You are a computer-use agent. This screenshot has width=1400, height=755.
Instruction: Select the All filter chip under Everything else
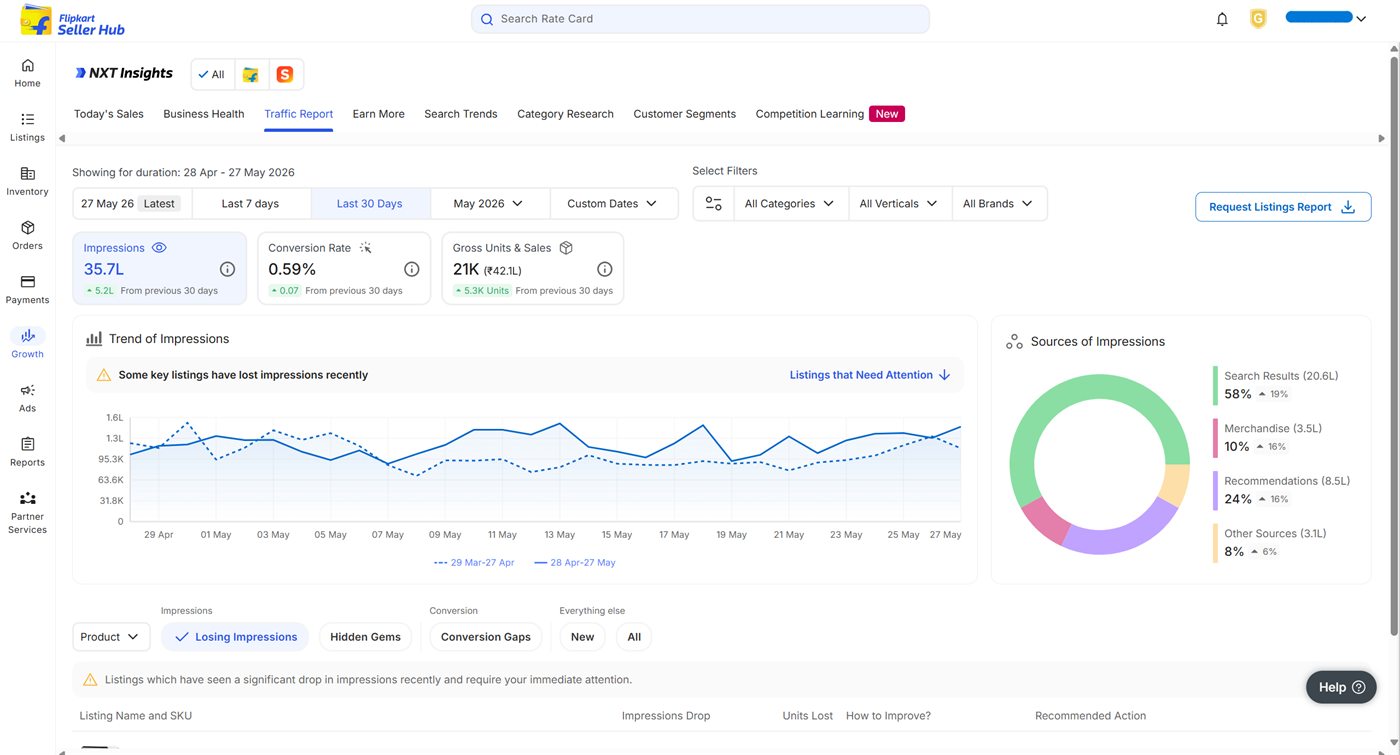tap(634, 637)
